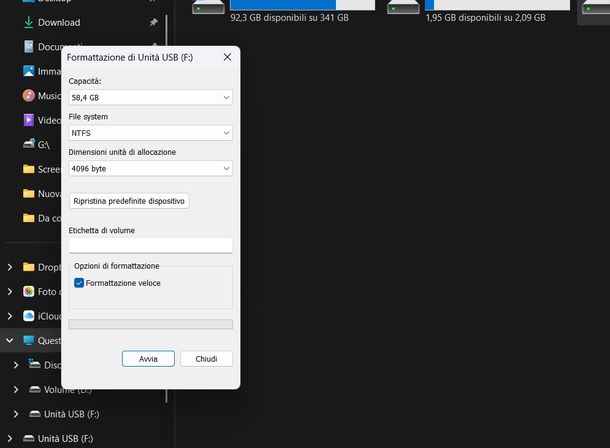Click drive icon of nested Unità USB (F:)
Image resolution: width=610 pixels, height=448 pixels.
coord(35,414)
